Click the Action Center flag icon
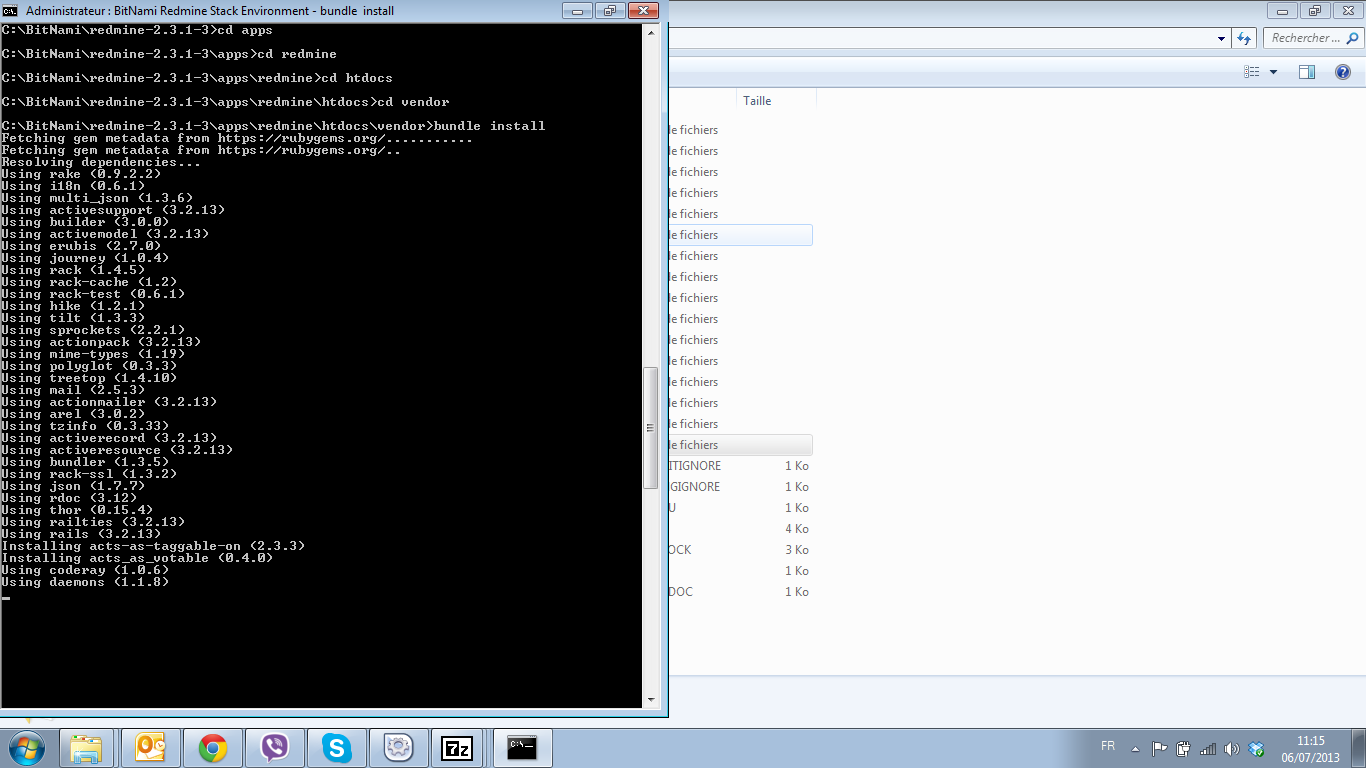1366x768 pixels. [x=1160, y=748]
